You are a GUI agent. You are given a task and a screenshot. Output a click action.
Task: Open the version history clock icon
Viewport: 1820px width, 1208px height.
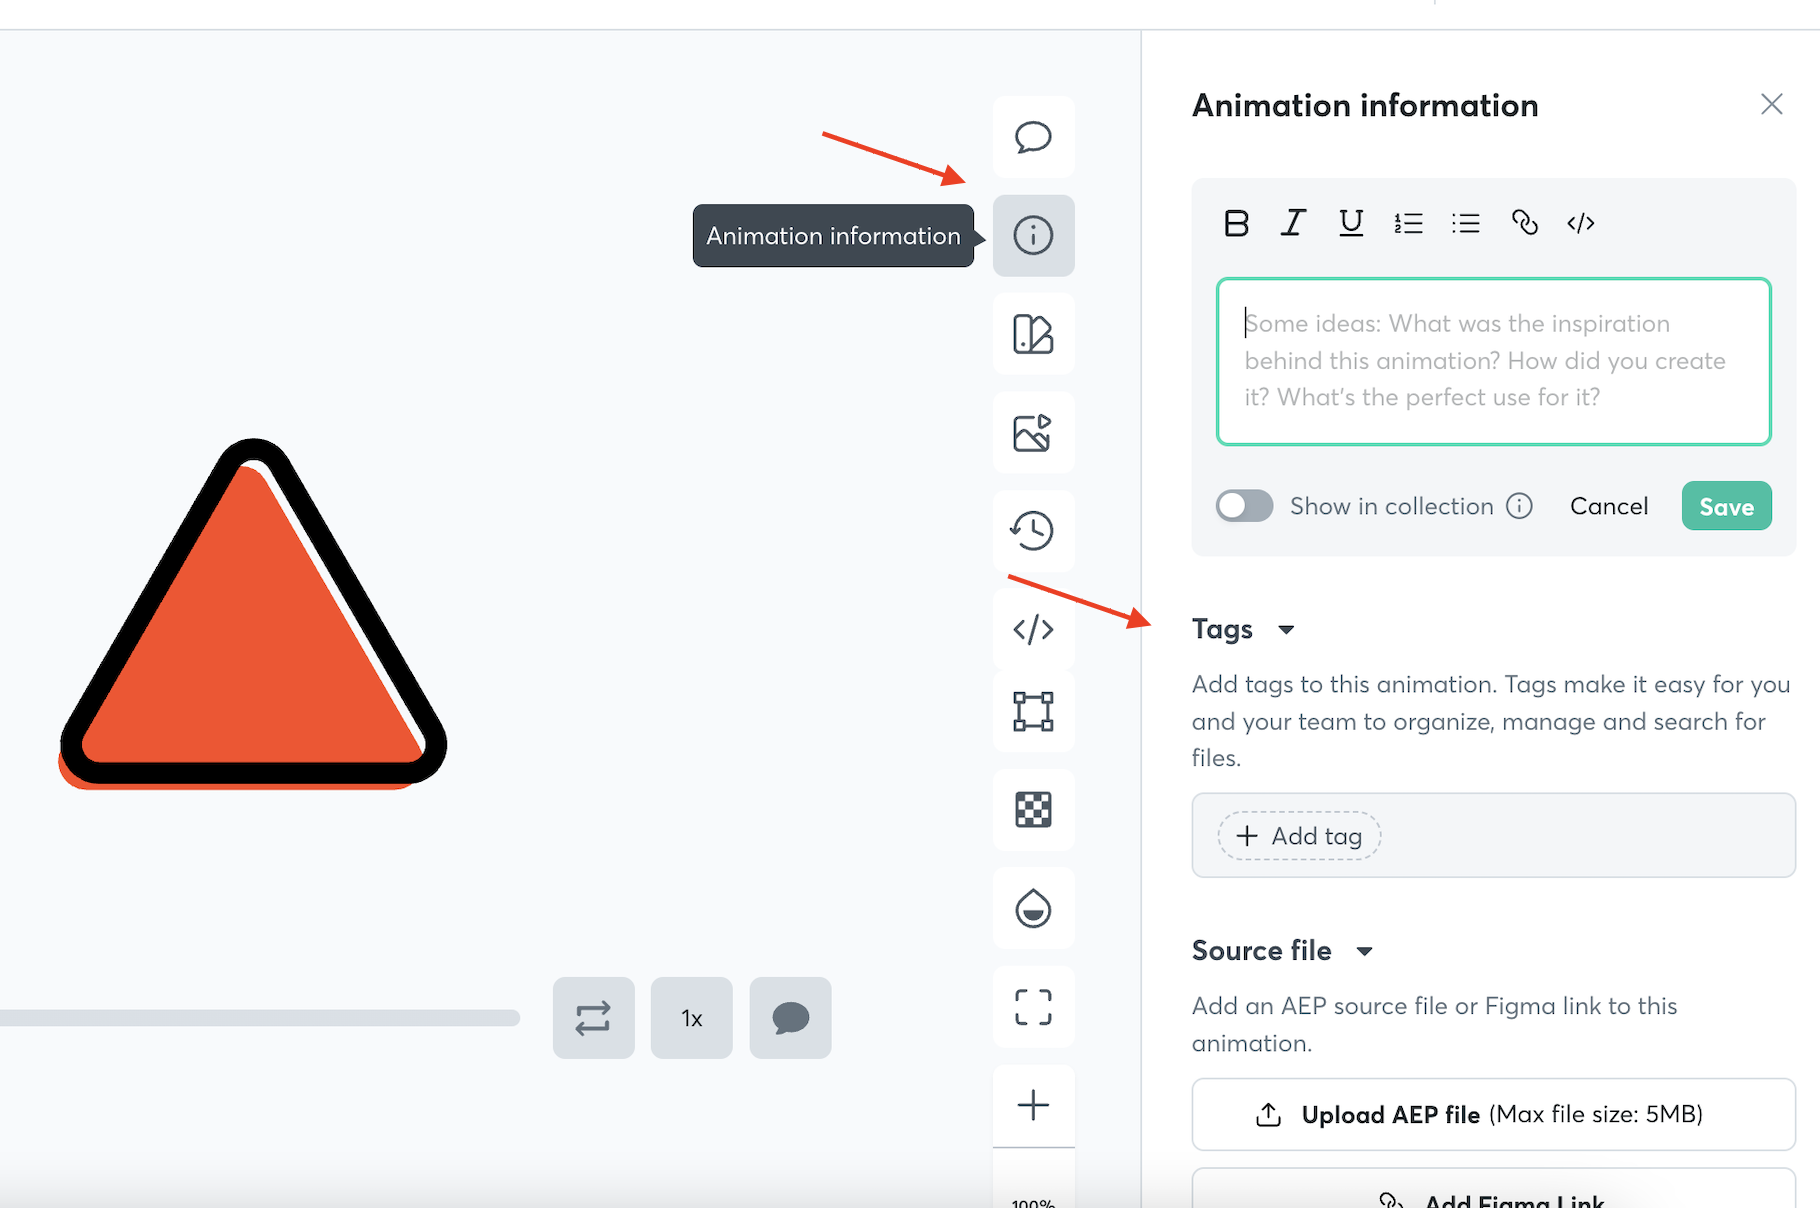pyautogui.click(x=1033, y=530)
